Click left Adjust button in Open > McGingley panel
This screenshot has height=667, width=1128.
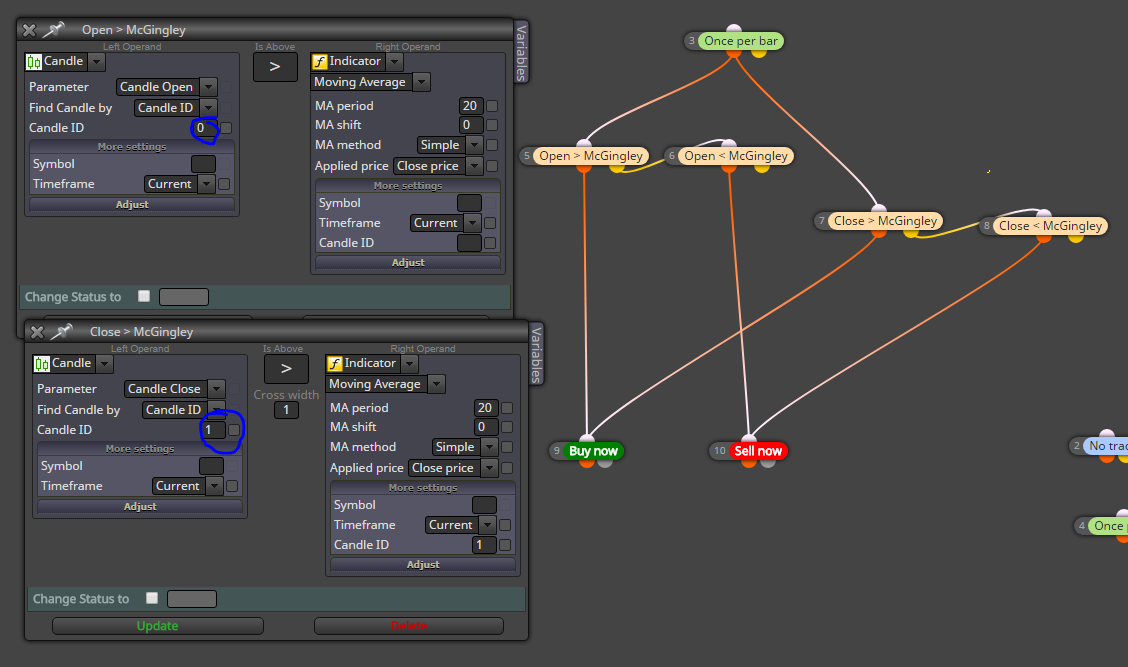[132, 205]
